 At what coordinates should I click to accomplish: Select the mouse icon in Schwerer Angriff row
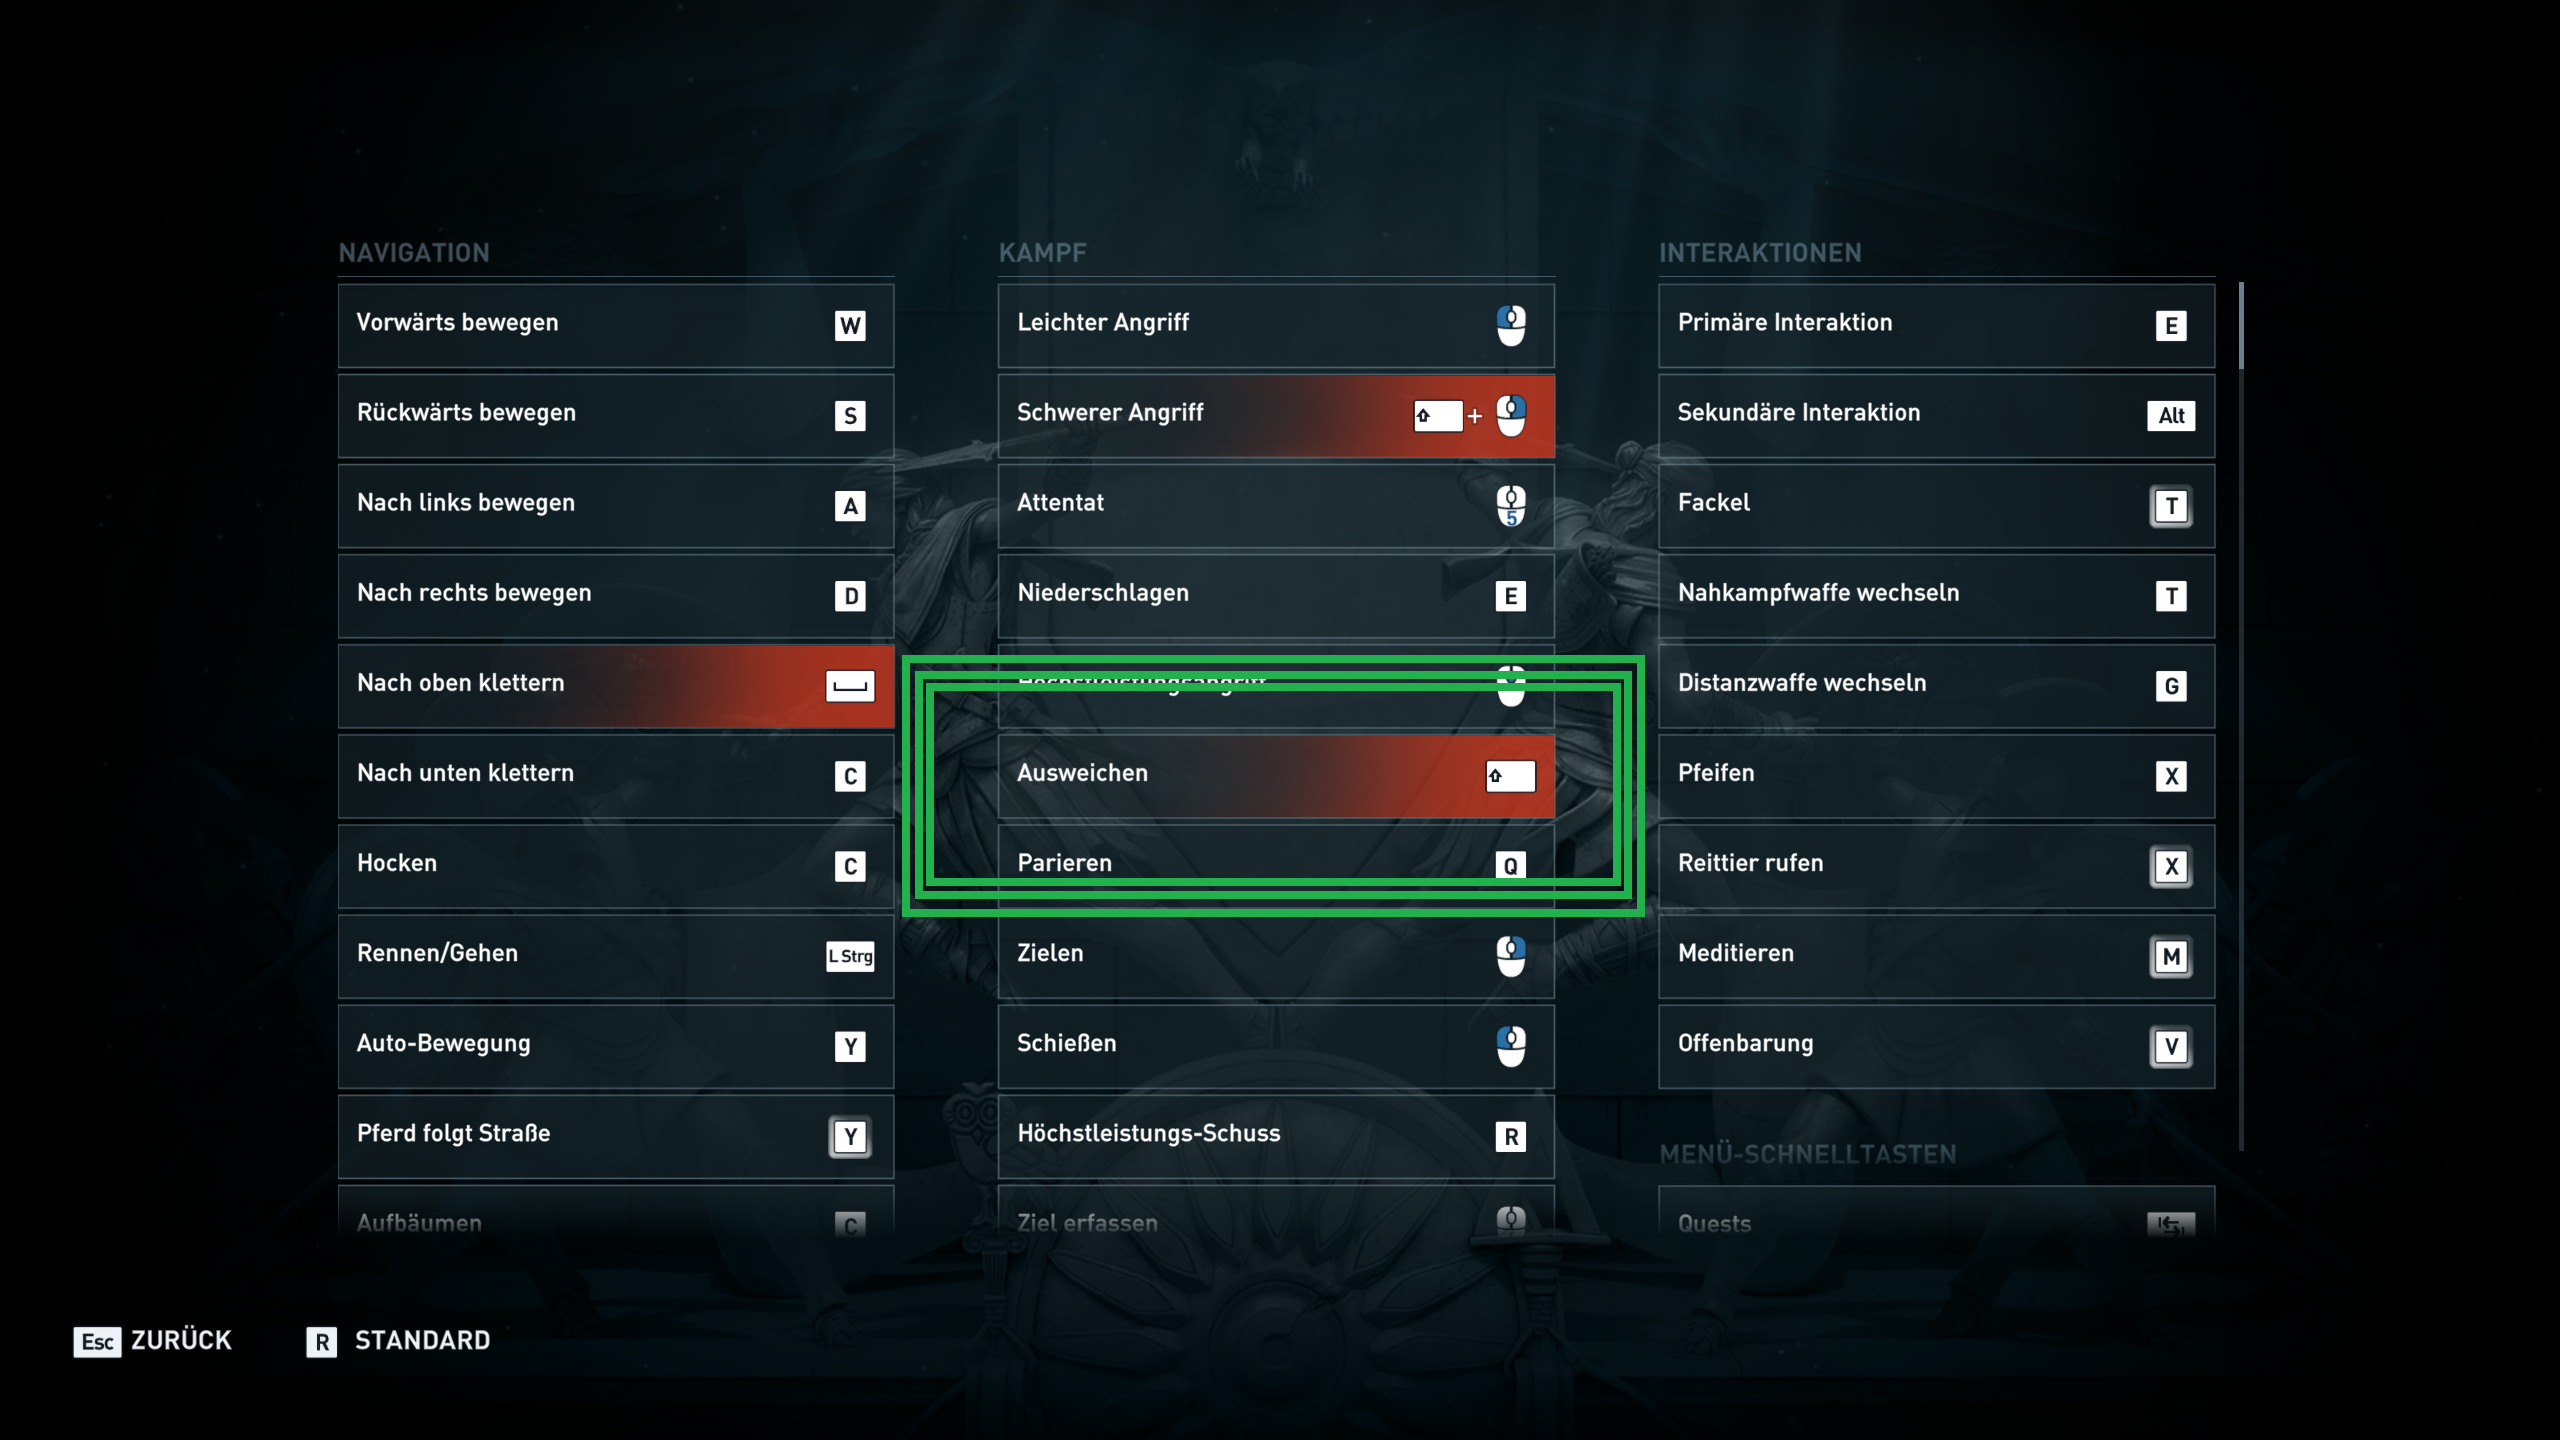coord(1510,416)
